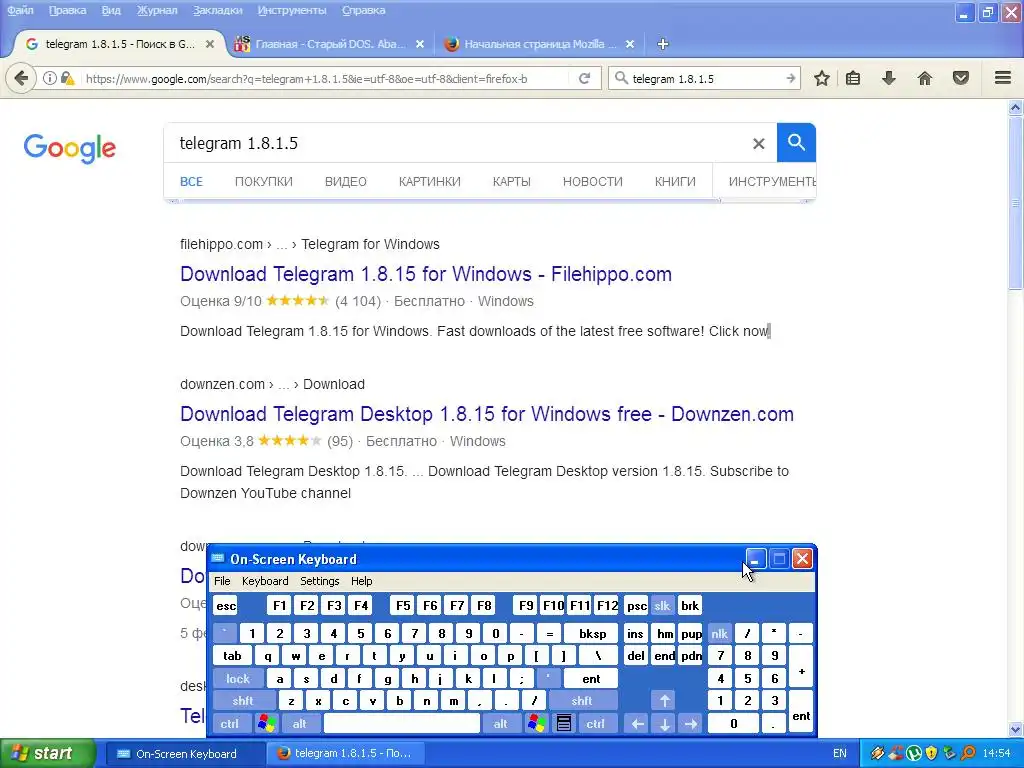
Task: Go back with Firefox back arrow
Action: click(21, 78)
